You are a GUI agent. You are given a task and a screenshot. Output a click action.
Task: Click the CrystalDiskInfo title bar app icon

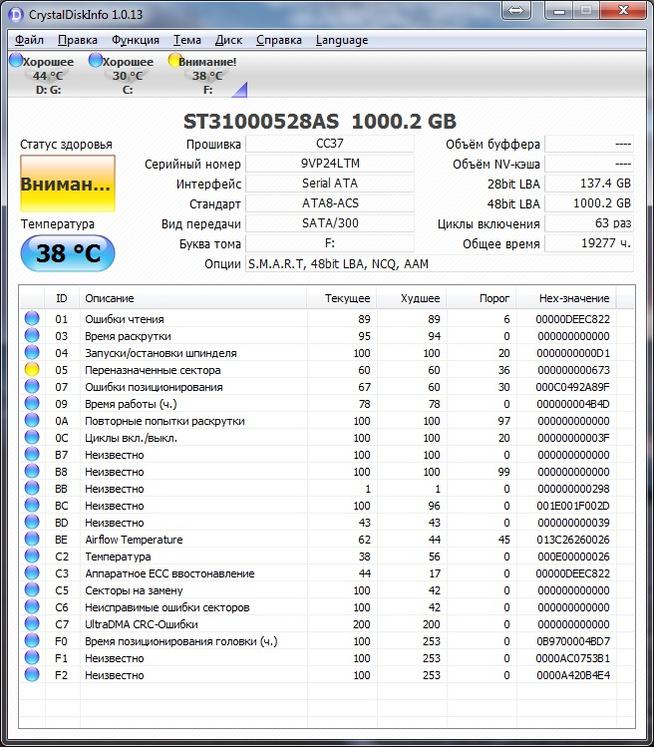pyautogui.click(x=16, y=14)
